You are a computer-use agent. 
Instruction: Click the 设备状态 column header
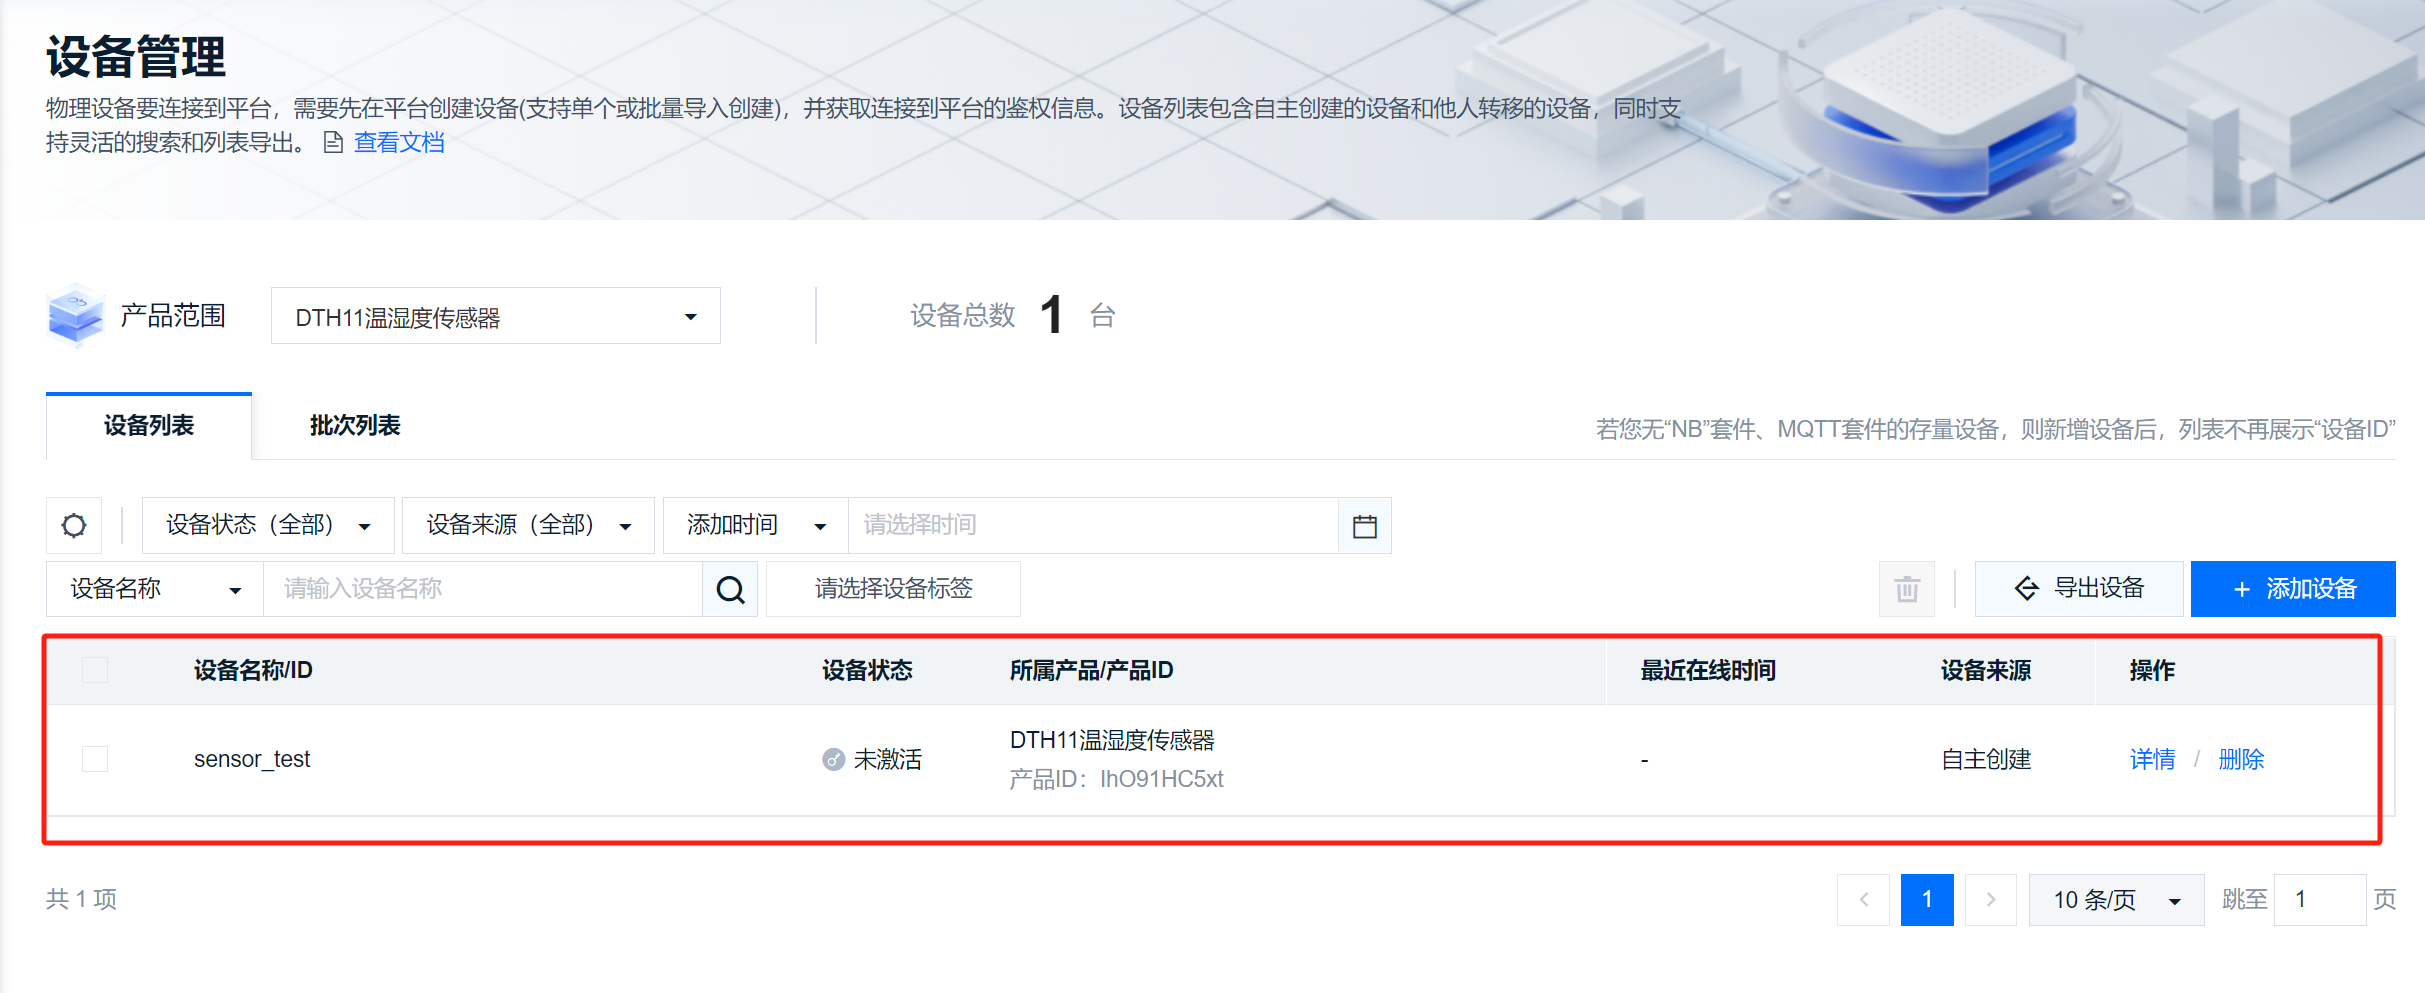(x=867, y=670)
